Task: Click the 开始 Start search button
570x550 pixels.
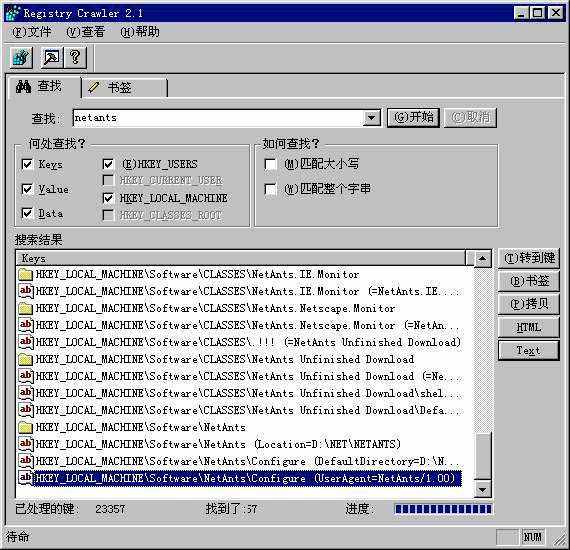Action: (x=413, y=117)
